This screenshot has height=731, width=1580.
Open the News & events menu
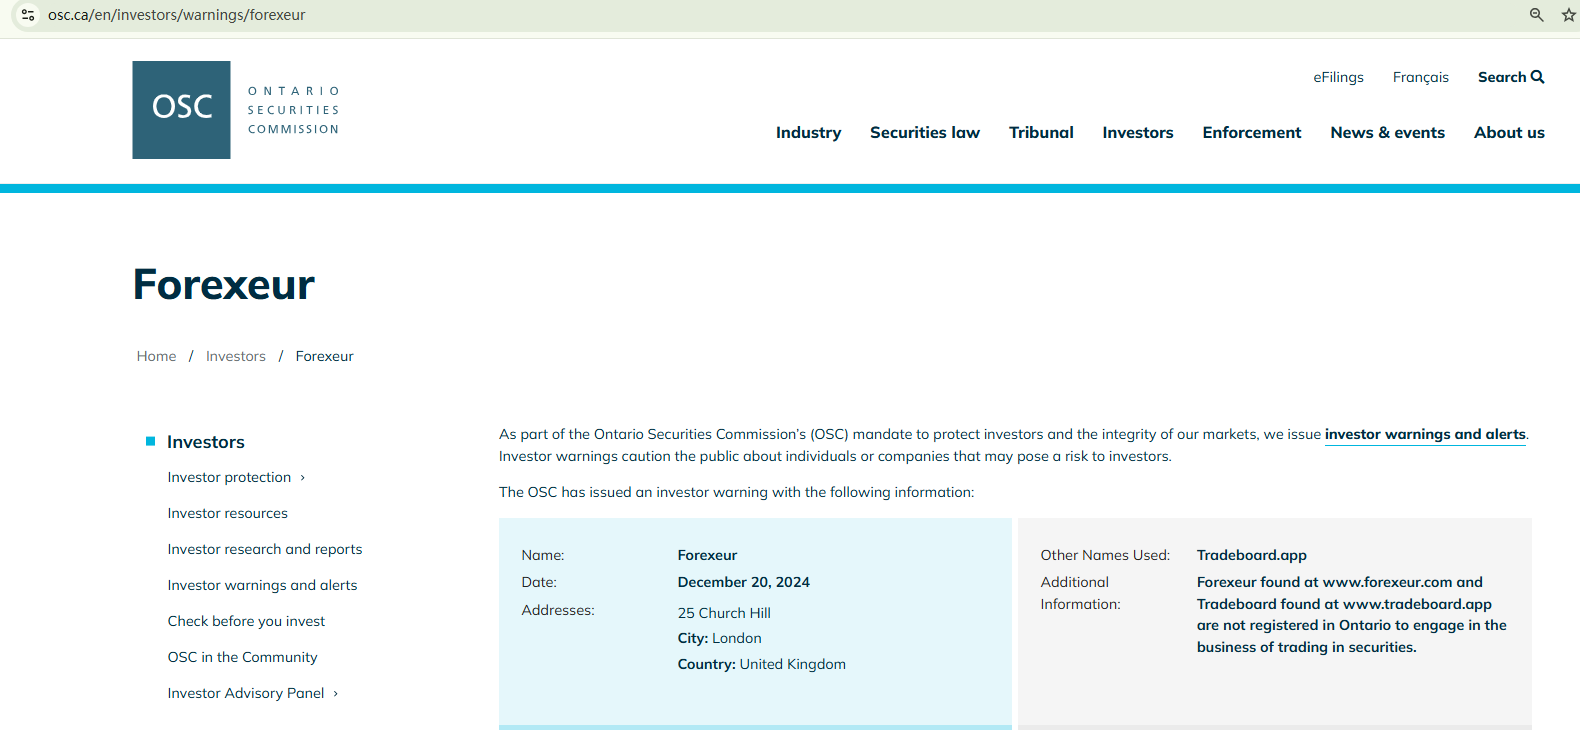[x=1388, y=132]
